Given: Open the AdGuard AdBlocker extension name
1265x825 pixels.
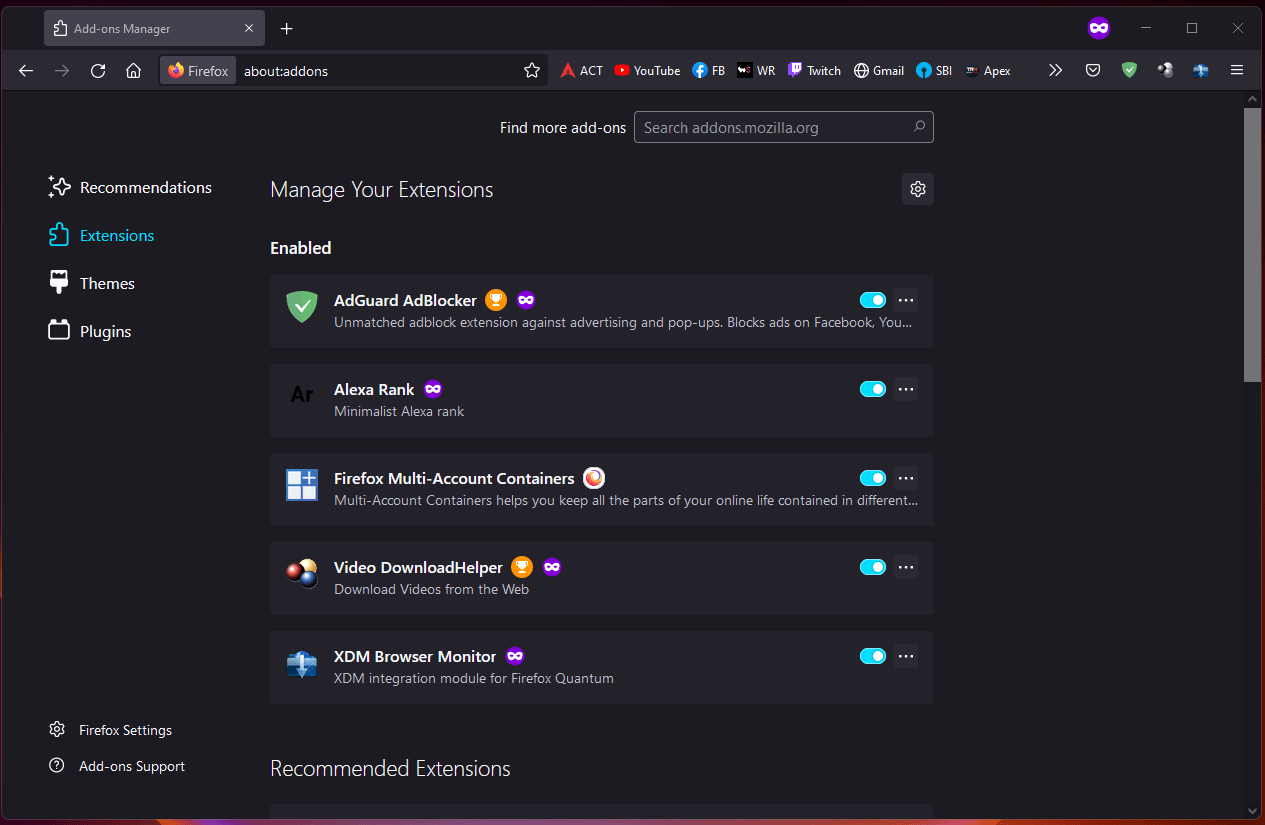Looking at the screenshot, I should click(x=405, y=300).
